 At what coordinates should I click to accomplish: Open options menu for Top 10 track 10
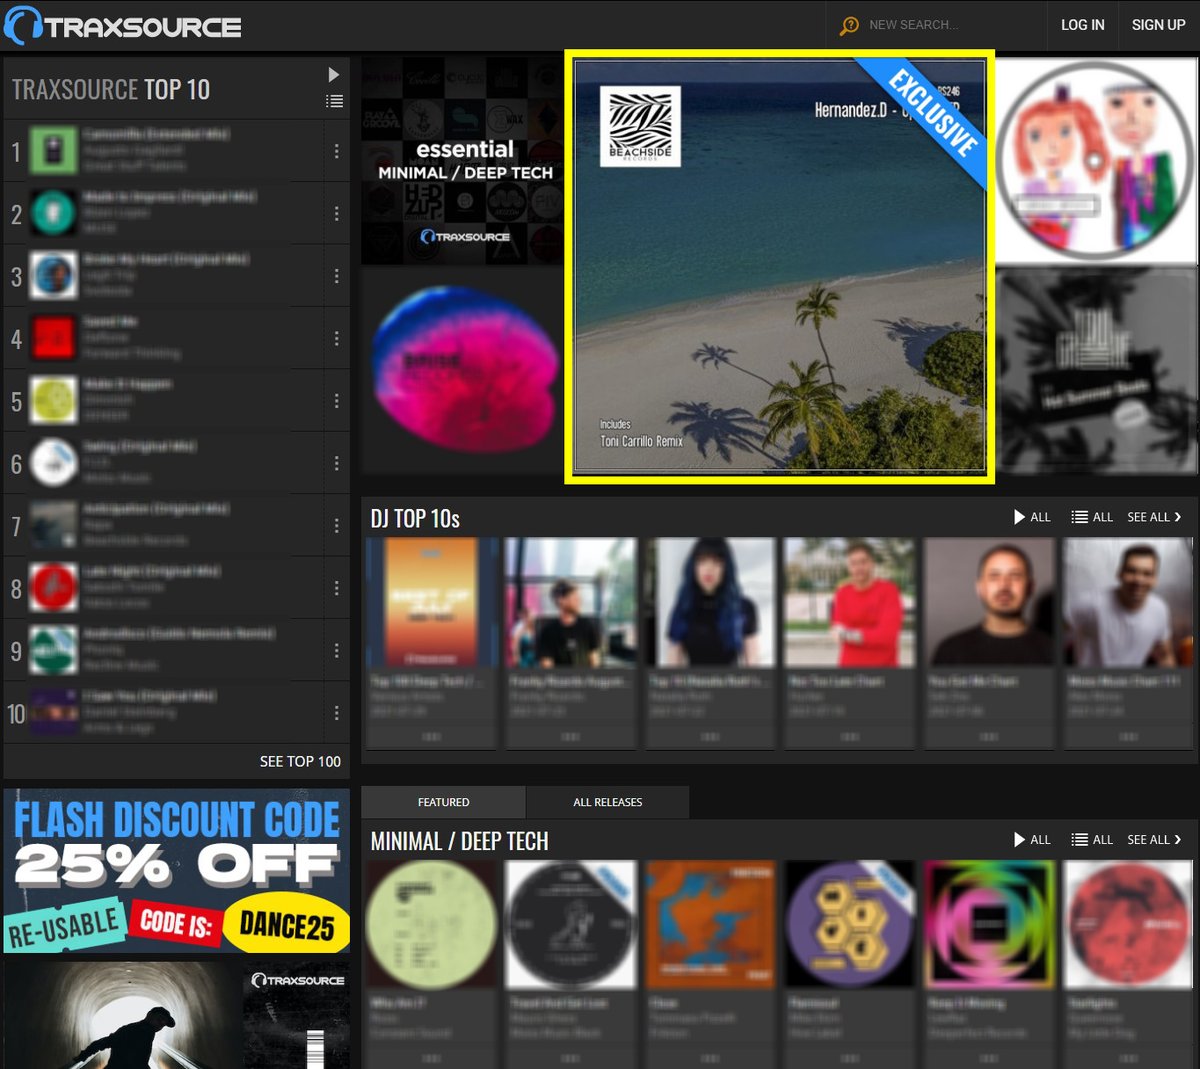click(336, 713)
